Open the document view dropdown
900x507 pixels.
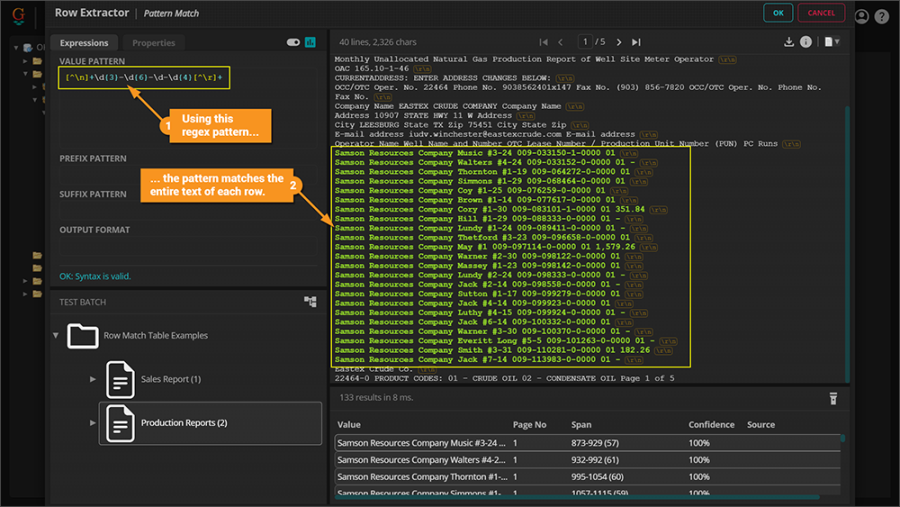(831, 42)
